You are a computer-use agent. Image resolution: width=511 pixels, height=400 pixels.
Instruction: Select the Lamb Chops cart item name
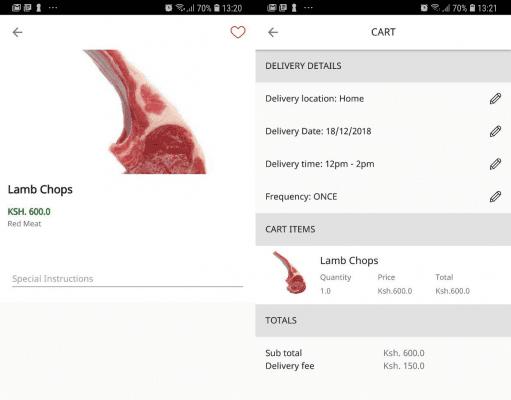(x=349, y=260)
